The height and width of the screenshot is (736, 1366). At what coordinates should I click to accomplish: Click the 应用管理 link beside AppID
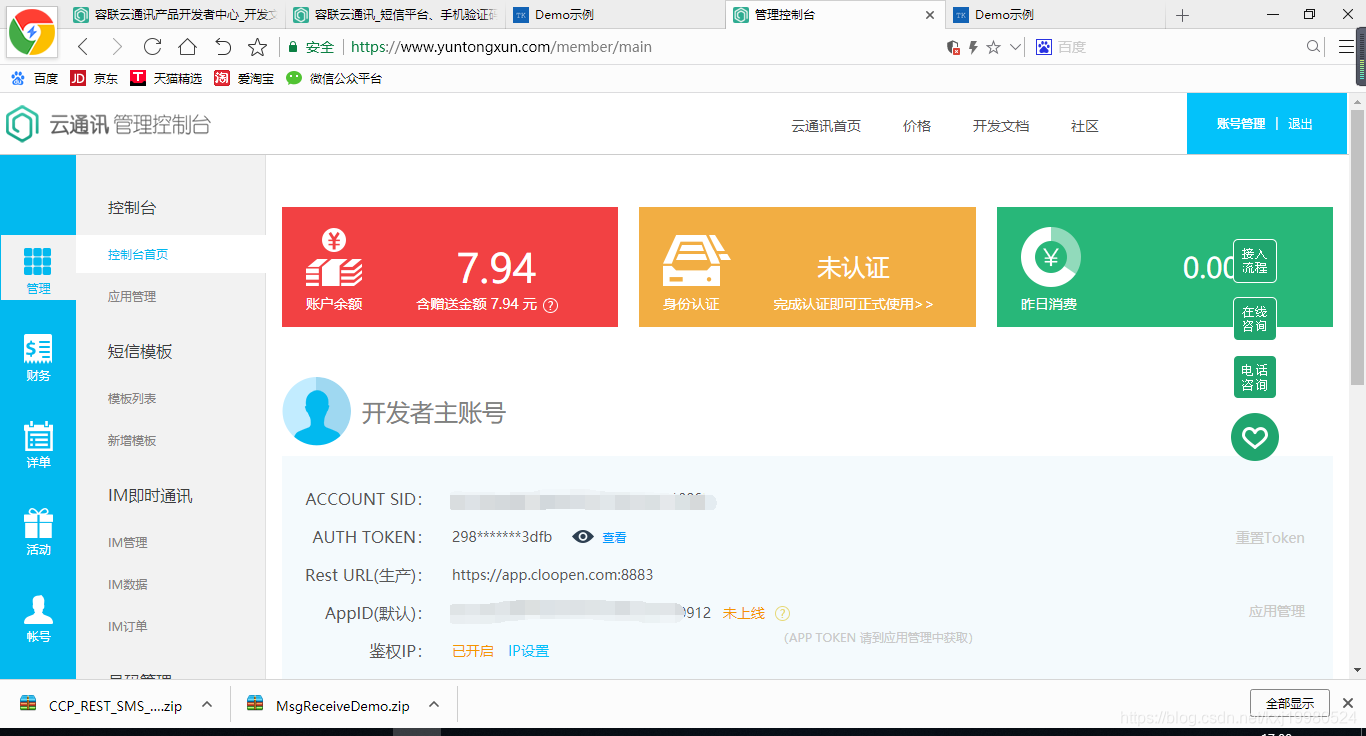(x=1277, y=611)
